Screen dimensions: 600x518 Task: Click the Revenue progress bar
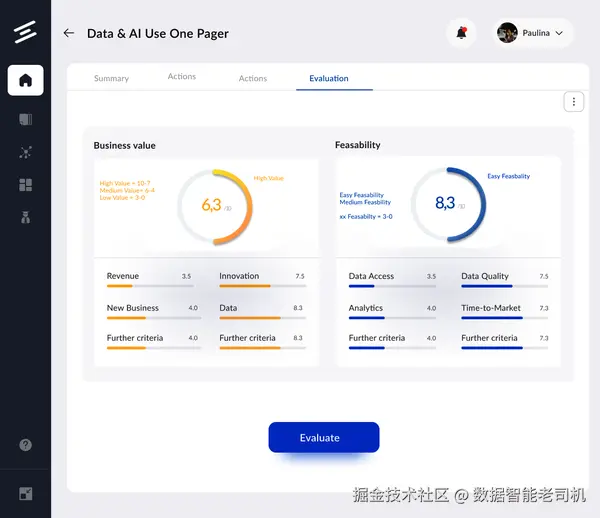(x=150, y=286)
